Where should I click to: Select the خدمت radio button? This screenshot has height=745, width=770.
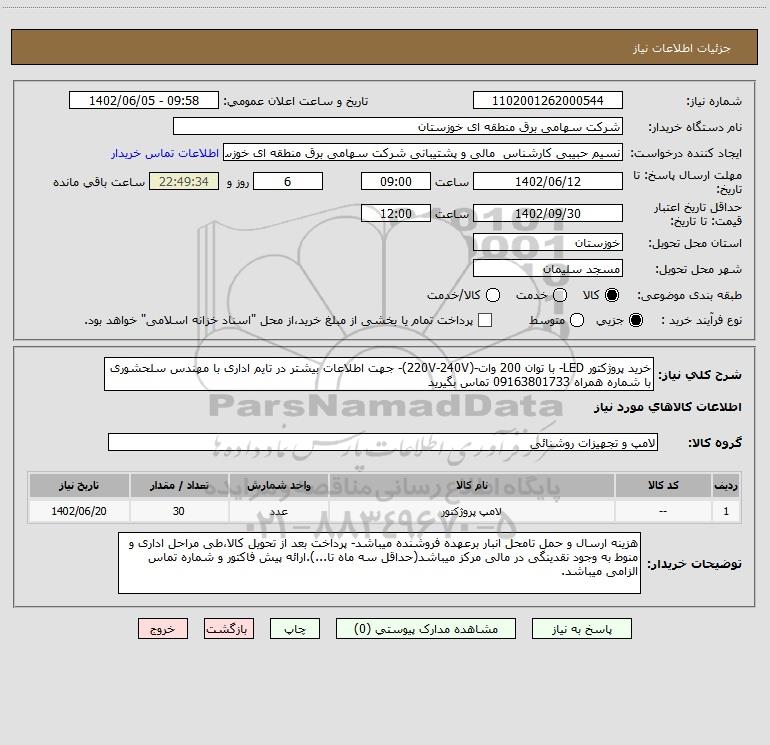pos(560,295)
